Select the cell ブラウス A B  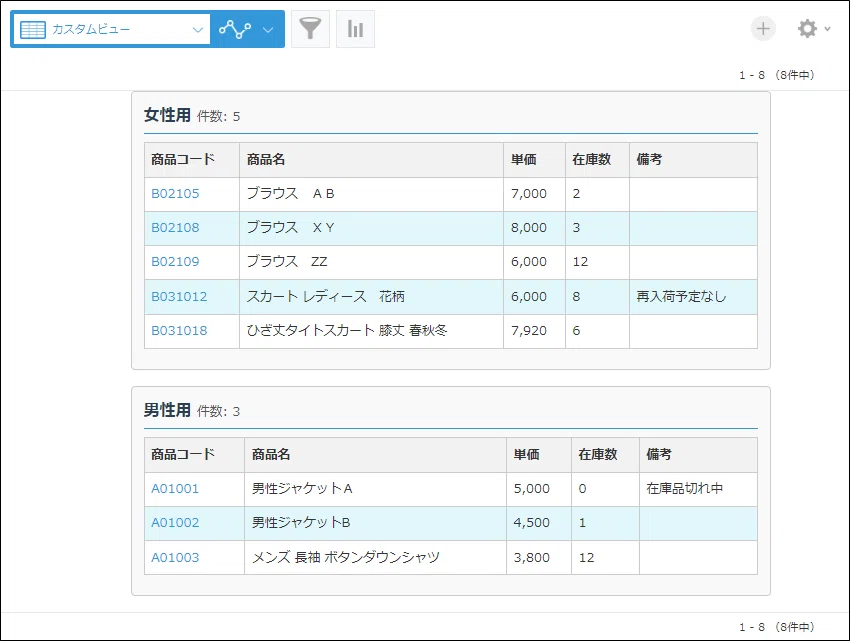pyautogui.click(x=371, y=194)
